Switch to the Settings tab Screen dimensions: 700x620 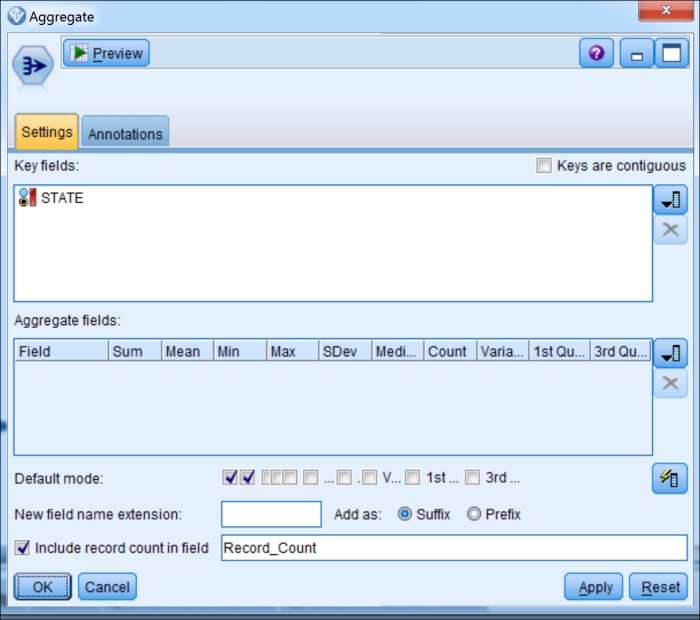(47, 132)
